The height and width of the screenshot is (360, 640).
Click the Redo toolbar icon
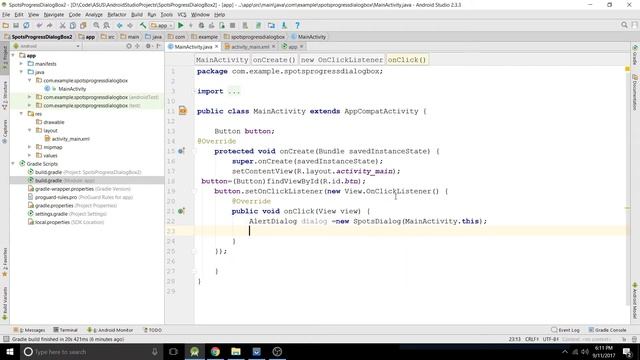coord(49,25)
